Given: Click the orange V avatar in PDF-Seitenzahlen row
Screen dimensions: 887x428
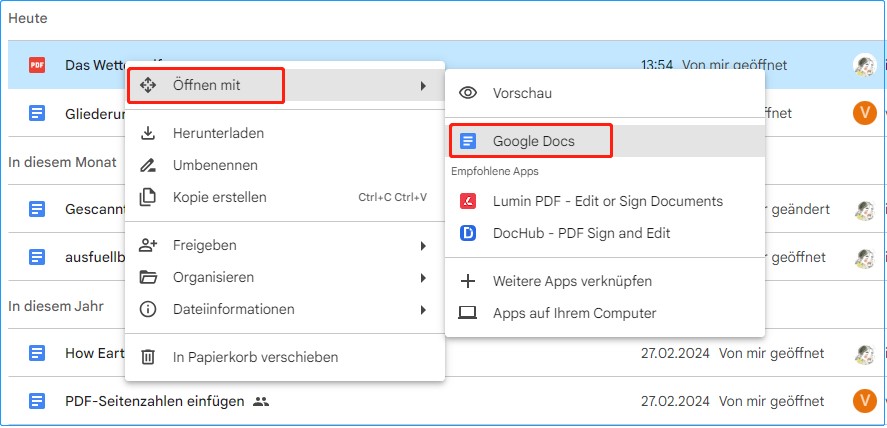Looking at the screenshot, I should [x=864, y=401].
